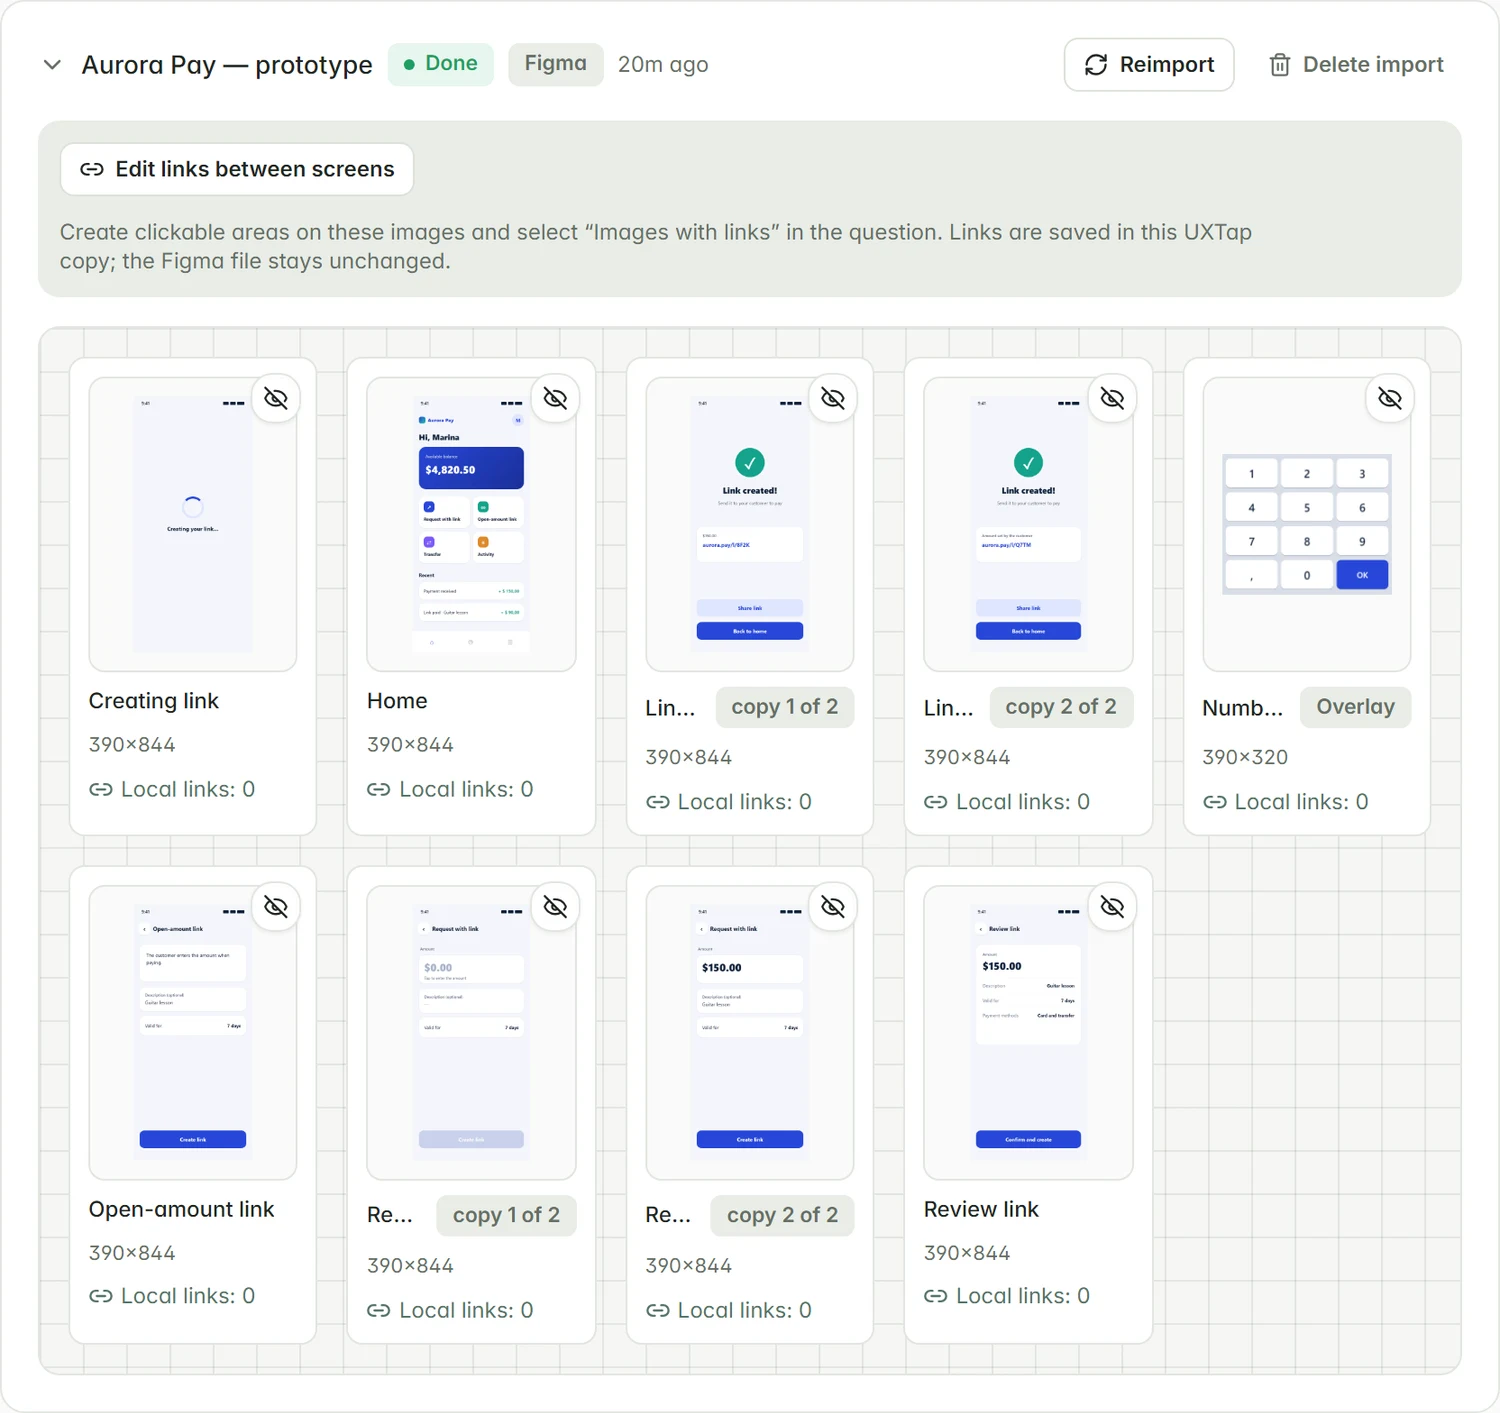The height and width of the screenshot is (1413, 1500).
Task: Click Local links icon under Review link
Action: tap(936, 1296)
